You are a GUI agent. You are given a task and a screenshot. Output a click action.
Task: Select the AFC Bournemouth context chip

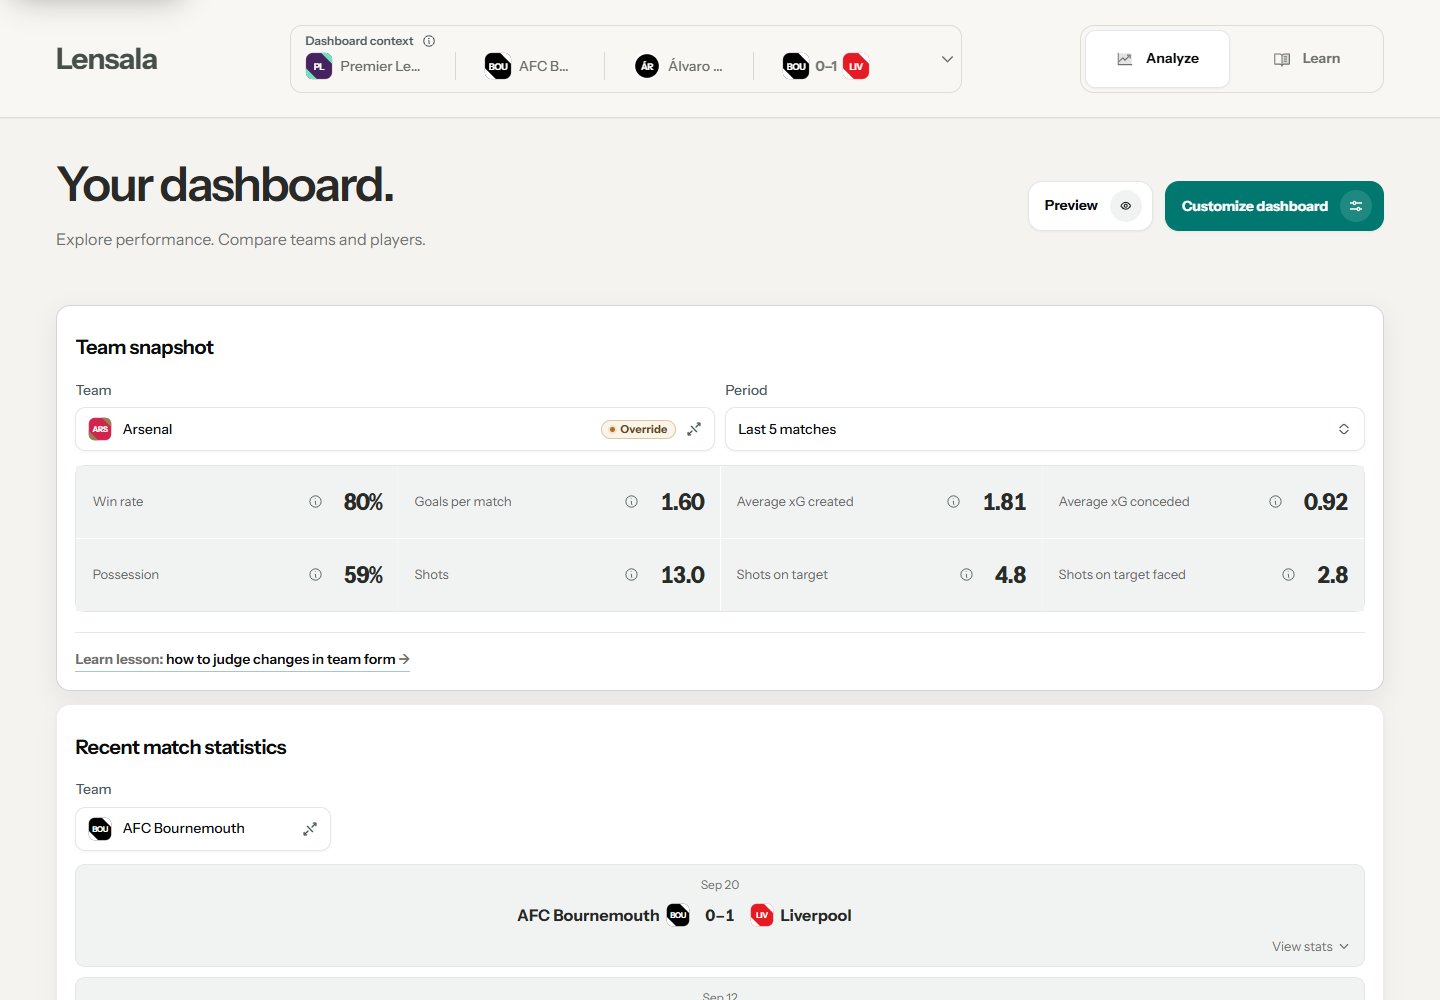[x=527, y=66]
